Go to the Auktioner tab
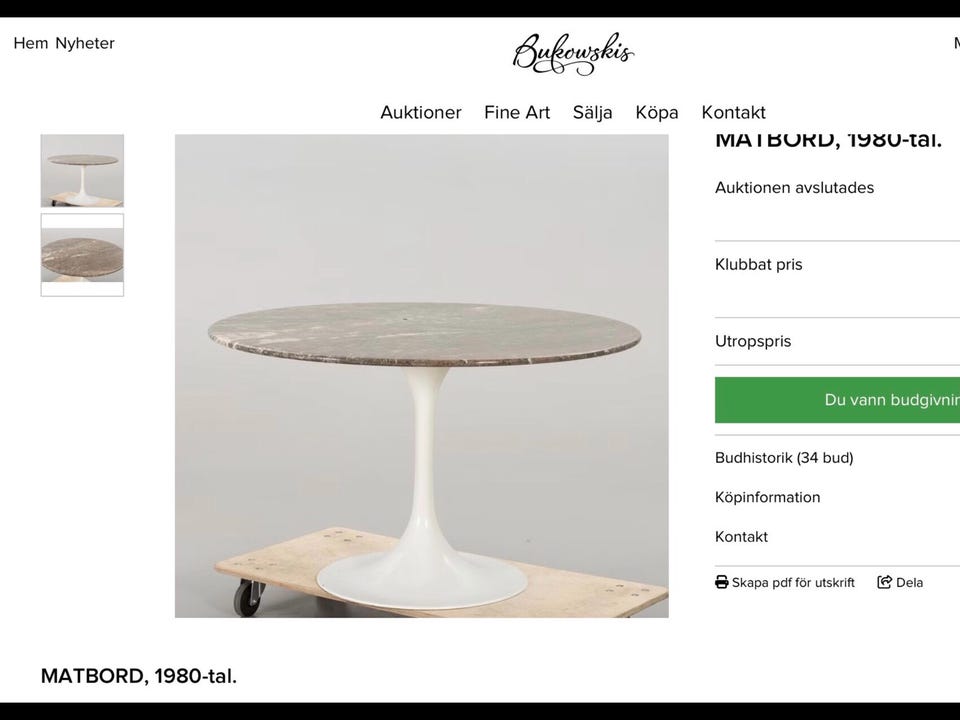Viewport: 960px width, 720px height. (x=420, y=112)
